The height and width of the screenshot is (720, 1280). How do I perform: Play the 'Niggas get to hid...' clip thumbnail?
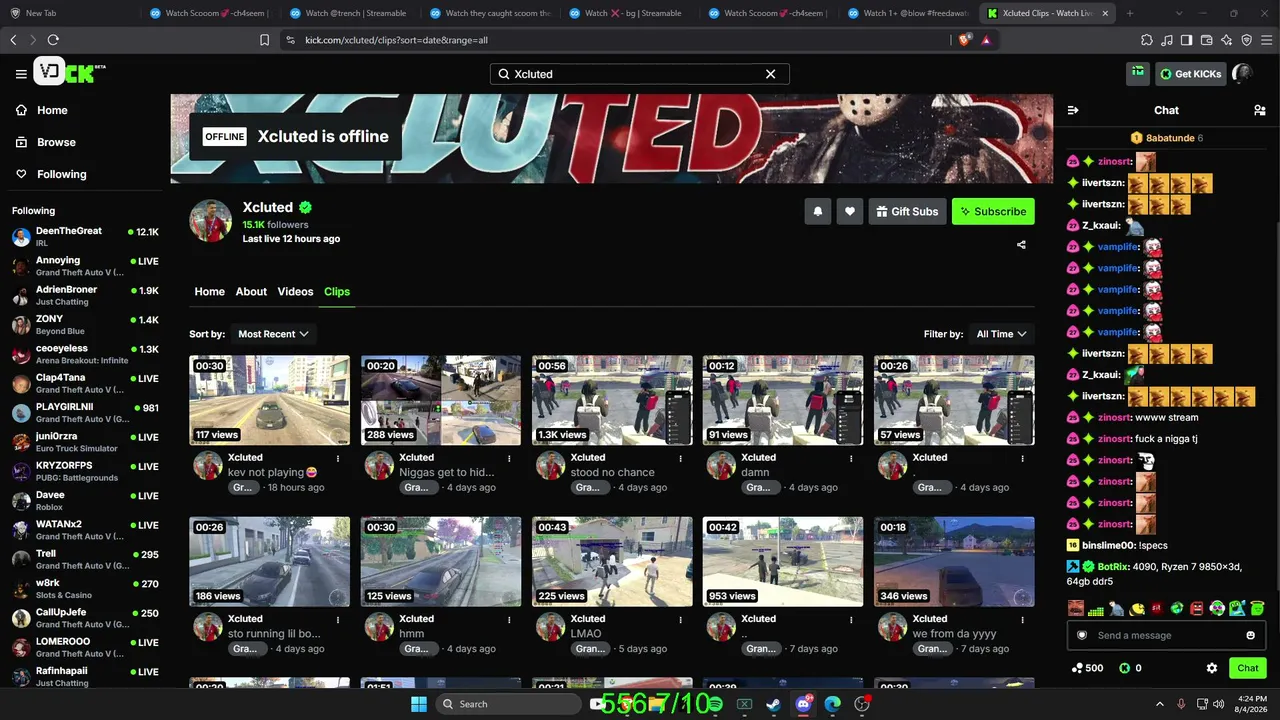click(x=441, y=400)
